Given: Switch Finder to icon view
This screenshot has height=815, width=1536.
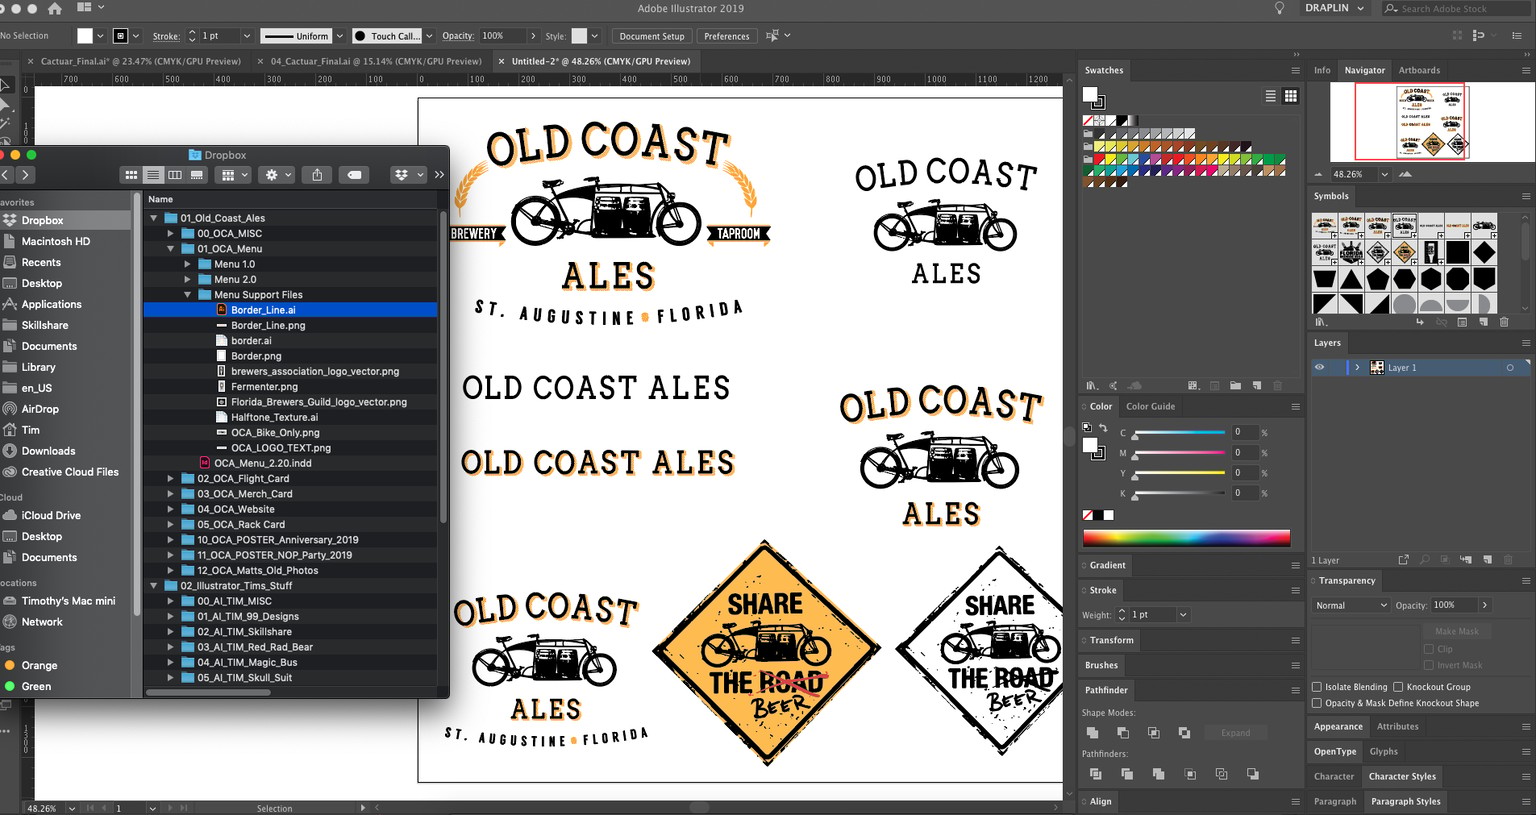Looking at the screenshot, I should [x=131, y=175].
